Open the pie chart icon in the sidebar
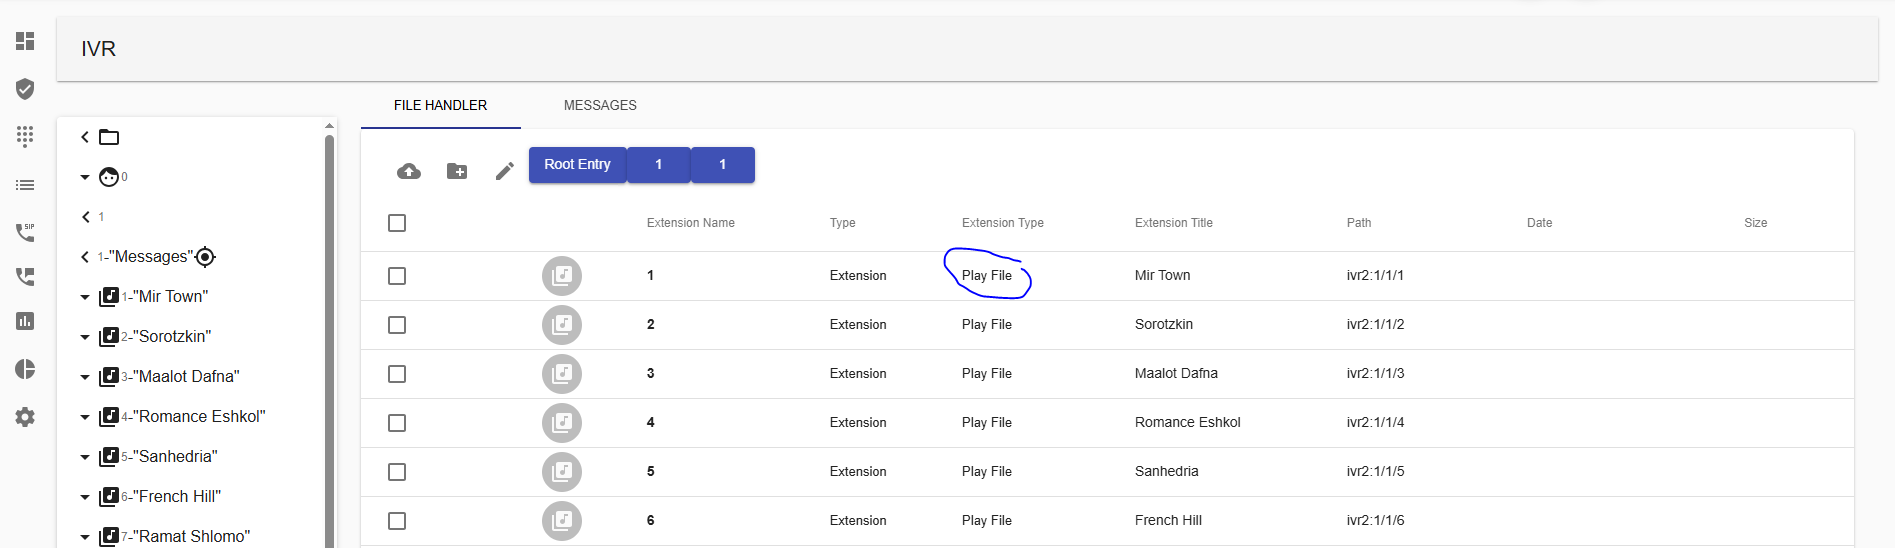 [x=25, y=369]
